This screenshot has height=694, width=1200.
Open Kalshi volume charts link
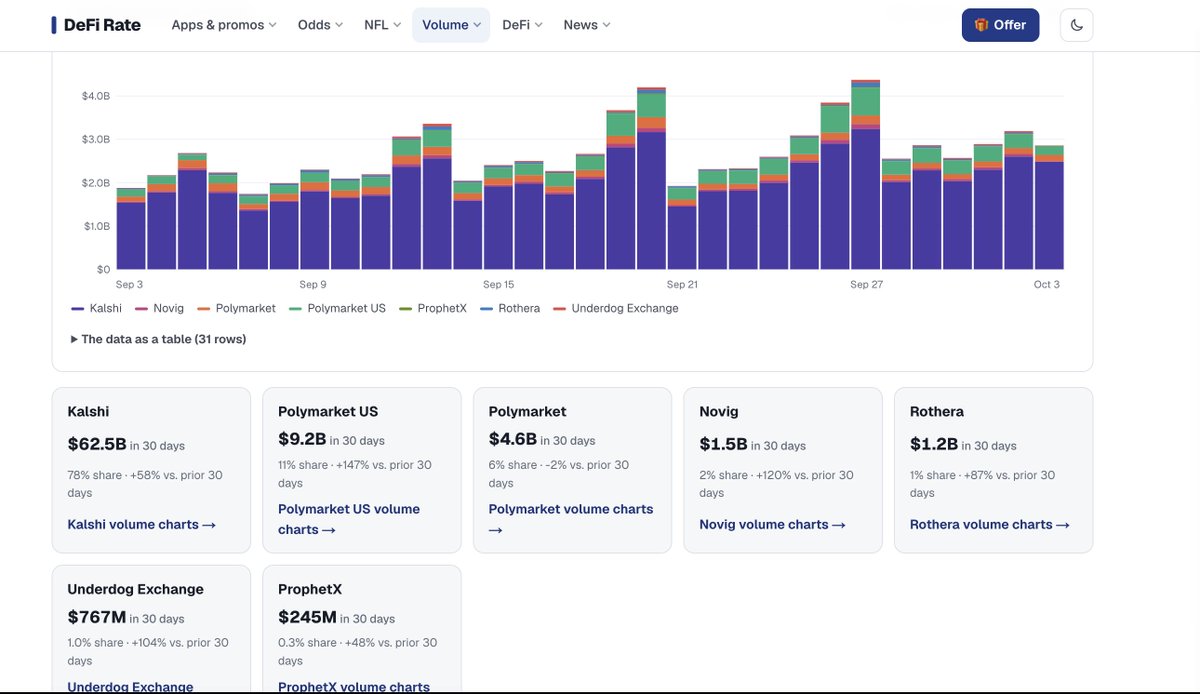tap(141, 524)
